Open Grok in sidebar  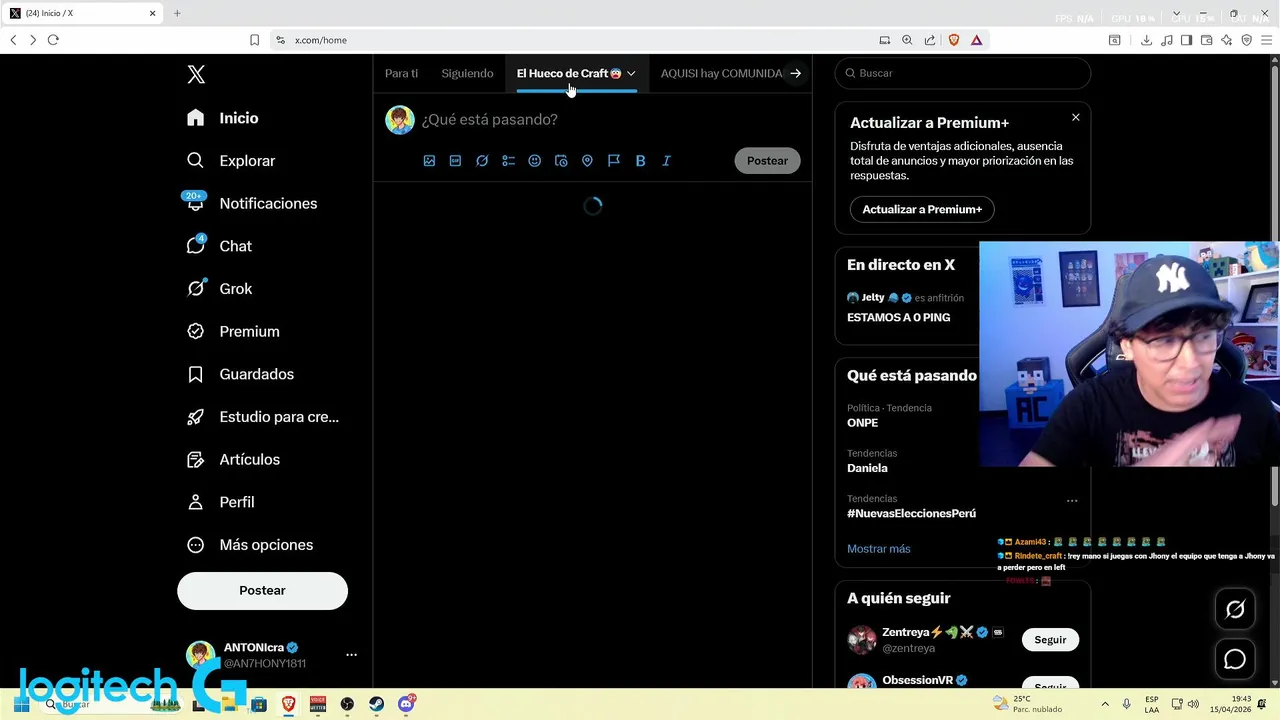coord(219,289)
